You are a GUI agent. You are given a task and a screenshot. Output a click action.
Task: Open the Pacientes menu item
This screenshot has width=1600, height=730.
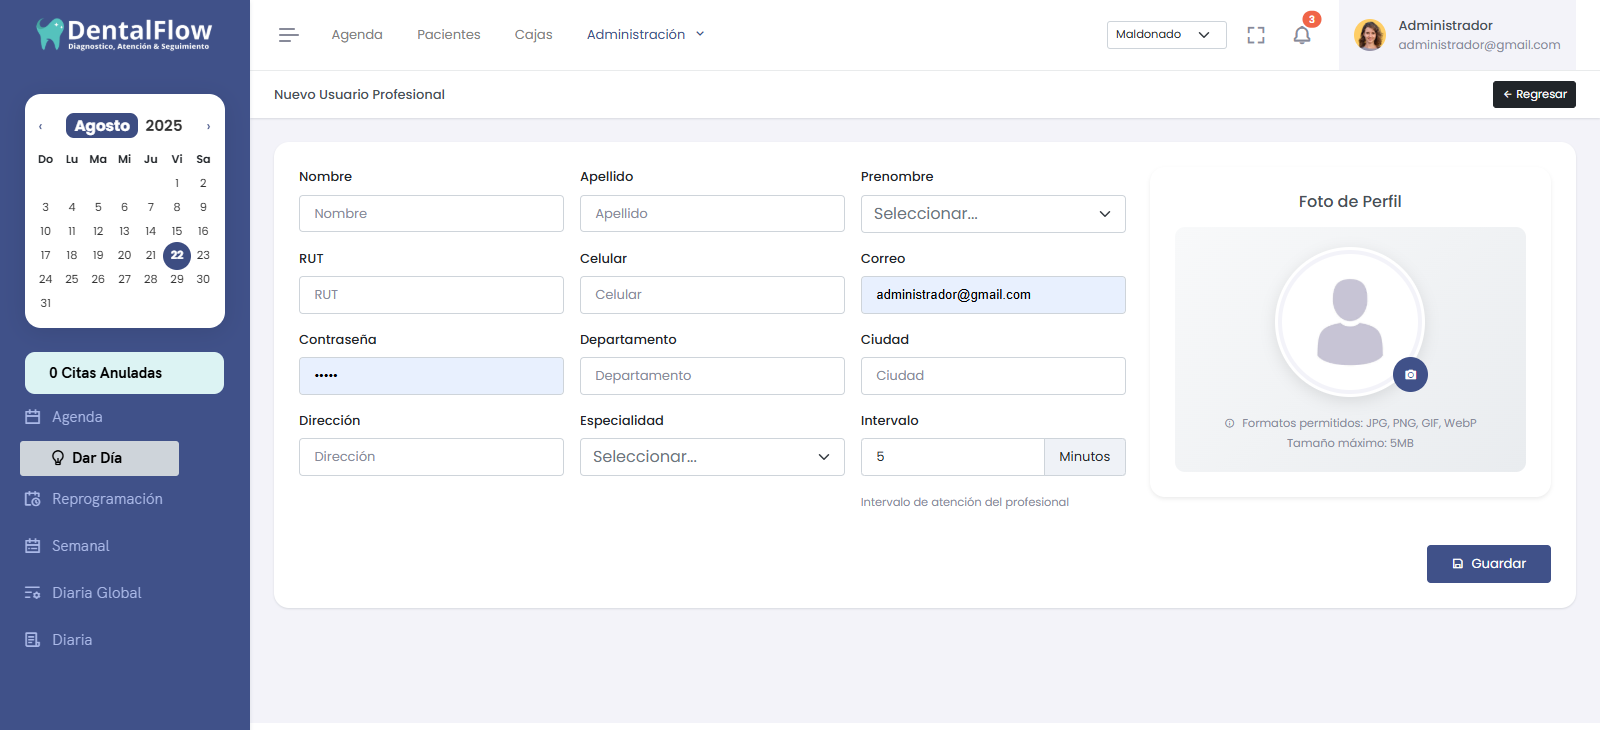448,35
